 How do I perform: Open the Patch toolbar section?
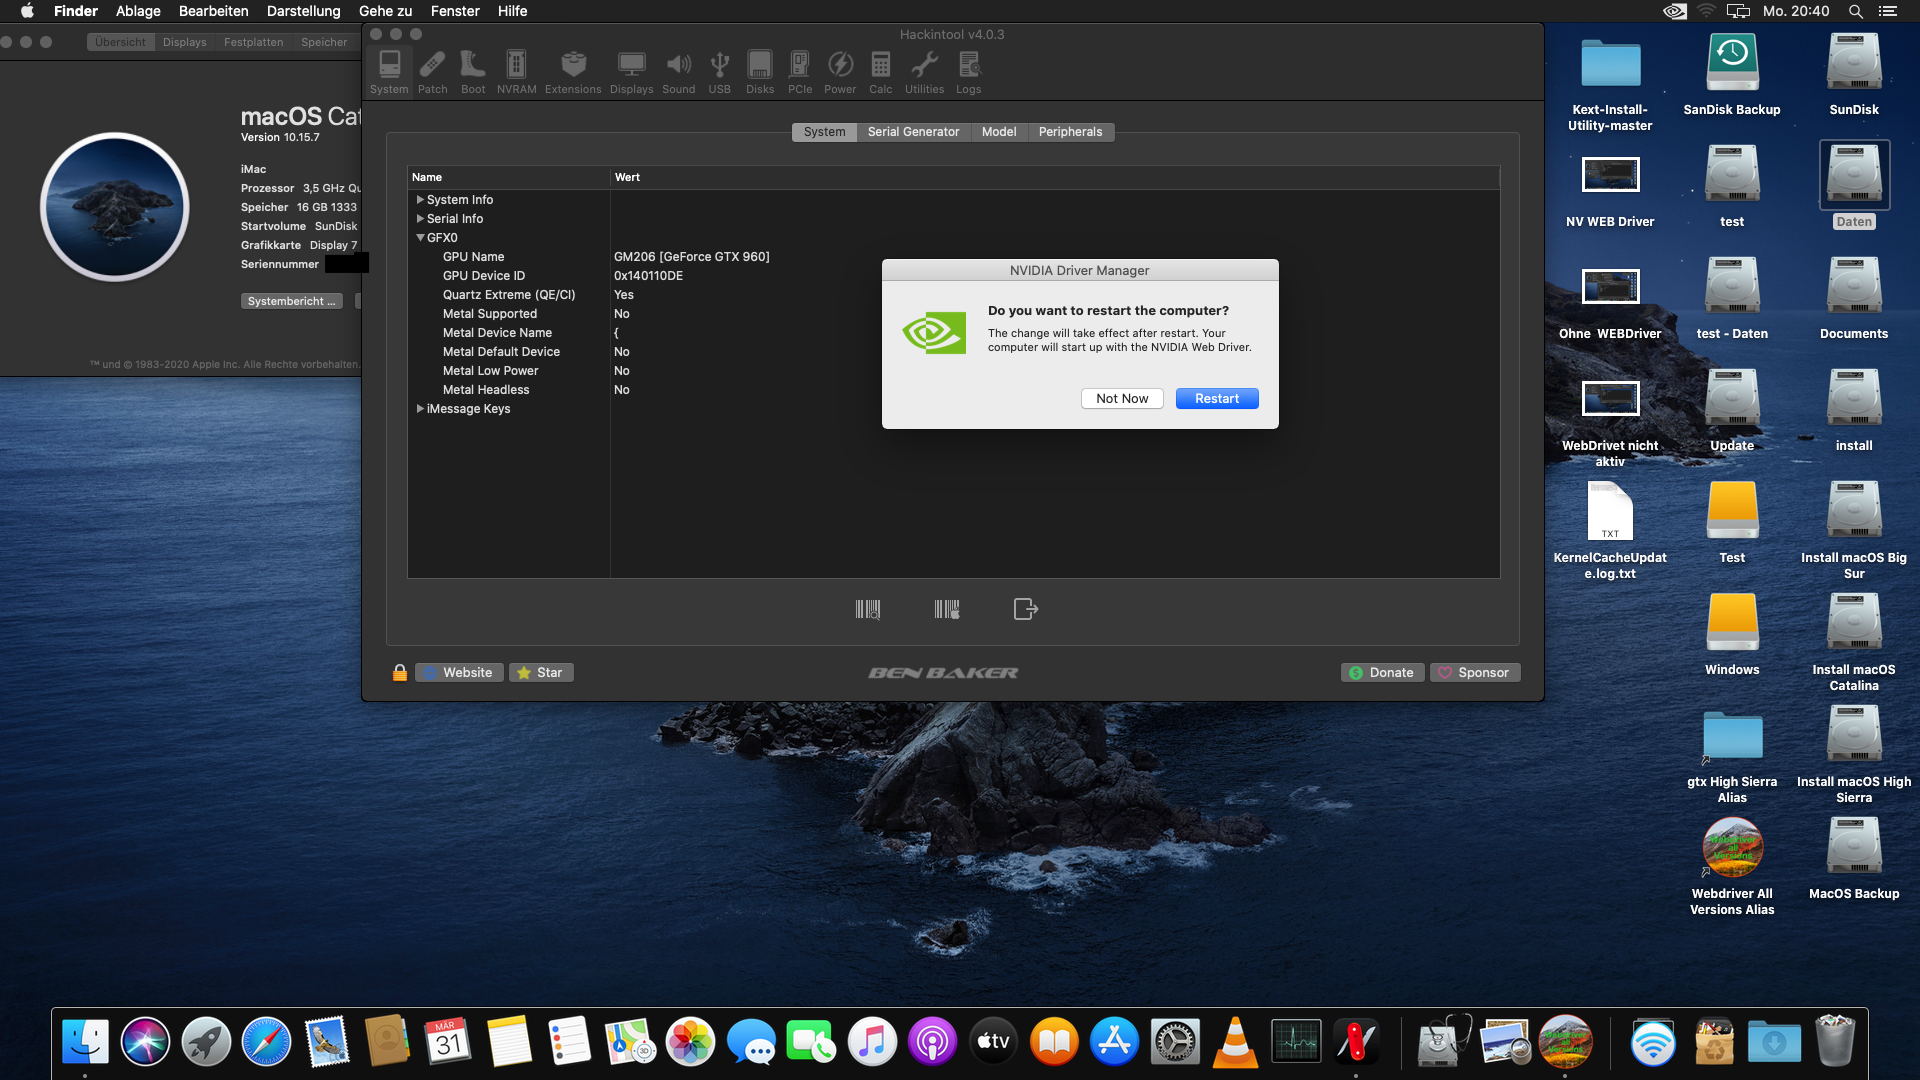(432, 72)
